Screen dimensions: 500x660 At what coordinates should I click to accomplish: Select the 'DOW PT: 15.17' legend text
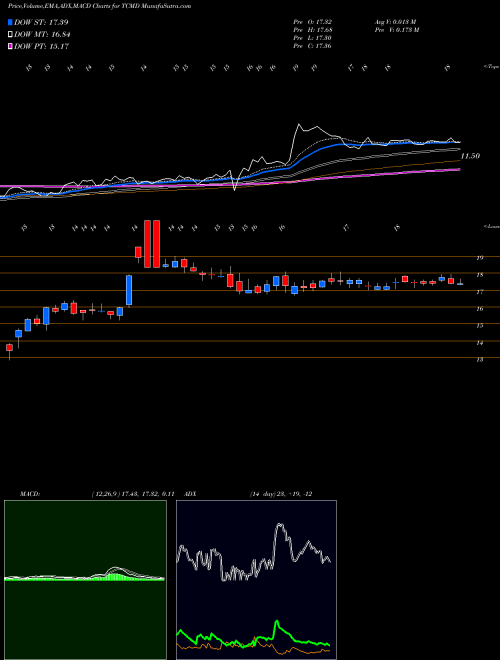[x=41, y=47]
